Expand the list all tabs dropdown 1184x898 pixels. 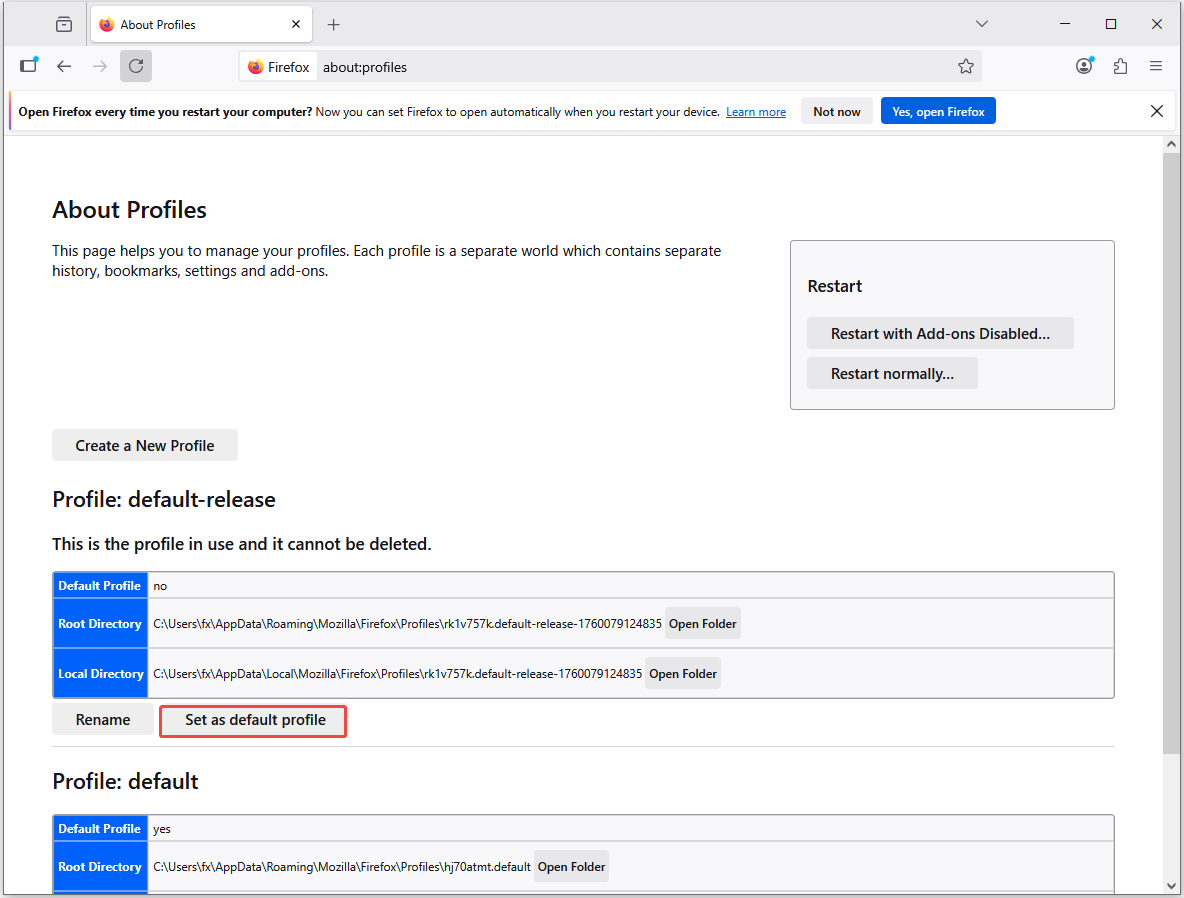point(981,23)
